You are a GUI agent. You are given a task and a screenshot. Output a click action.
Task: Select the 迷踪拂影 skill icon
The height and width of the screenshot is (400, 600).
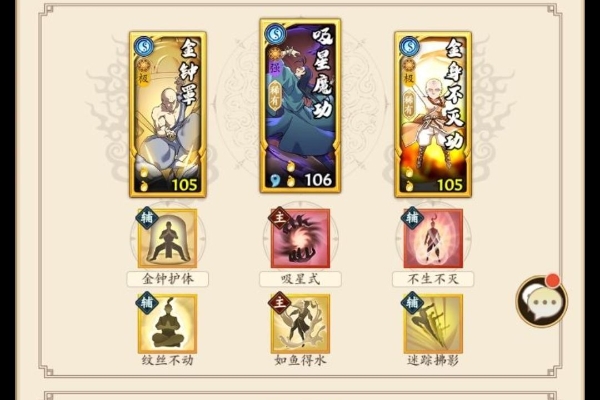click(x=433, y=324)
